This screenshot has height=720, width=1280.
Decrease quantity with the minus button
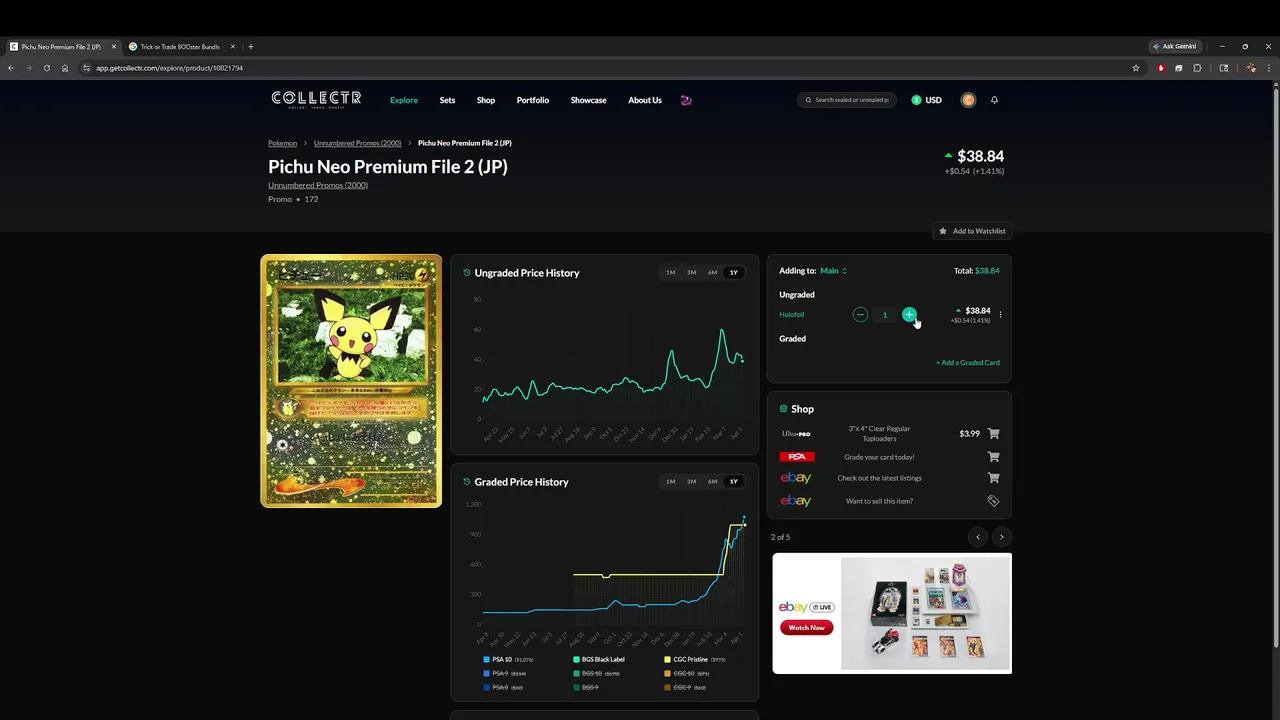pyautogui.click(x=860, y=315)
